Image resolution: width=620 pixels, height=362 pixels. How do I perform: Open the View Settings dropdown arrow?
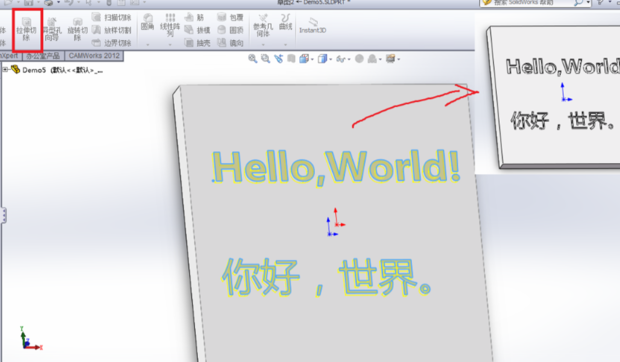click(399, 59)
